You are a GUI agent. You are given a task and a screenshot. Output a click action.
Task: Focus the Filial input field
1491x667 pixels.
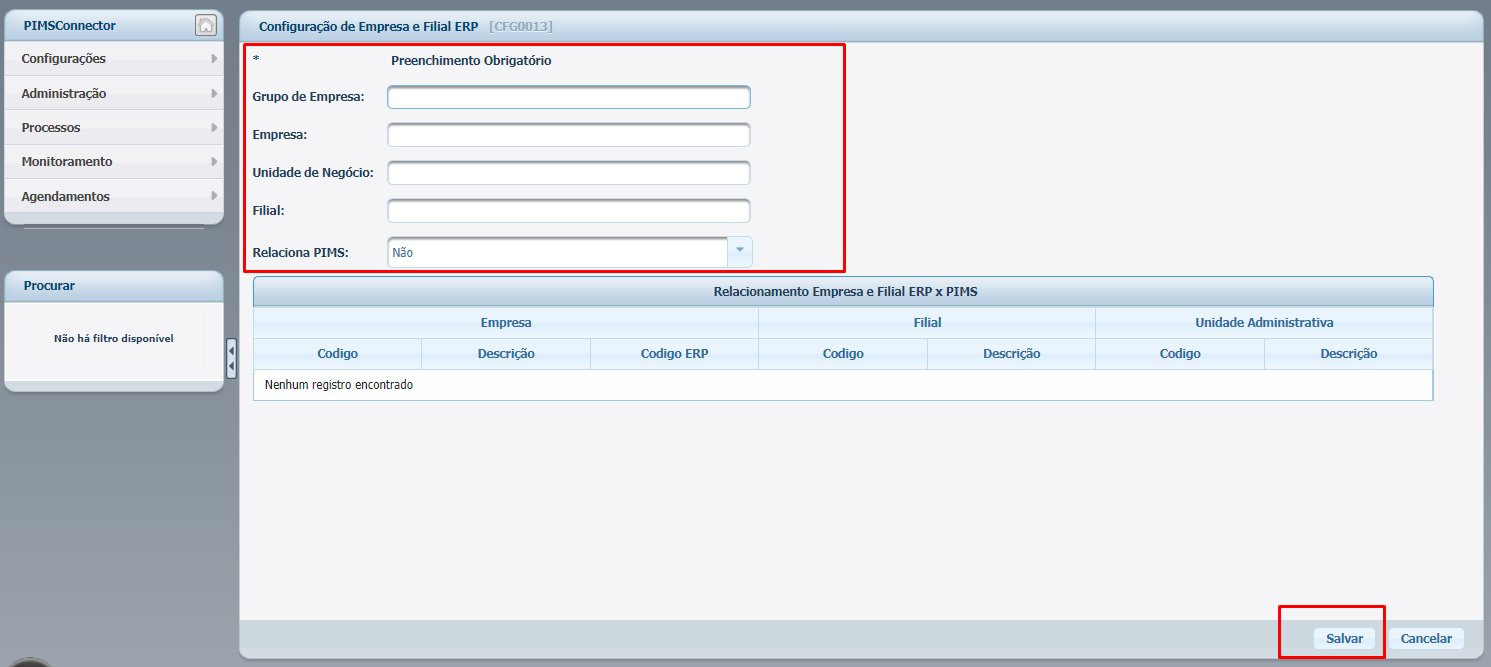tap(569, 211)
